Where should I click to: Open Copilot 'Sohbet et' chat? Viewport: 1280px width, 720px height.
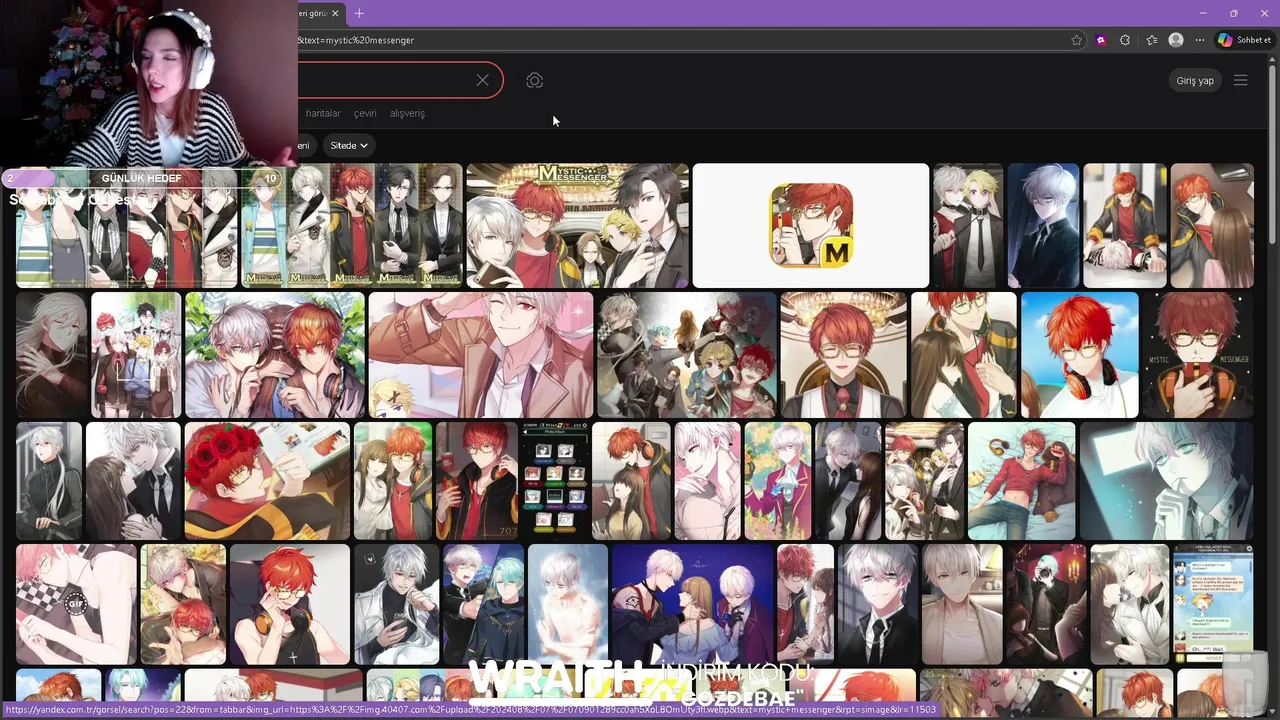[1244, 40]
